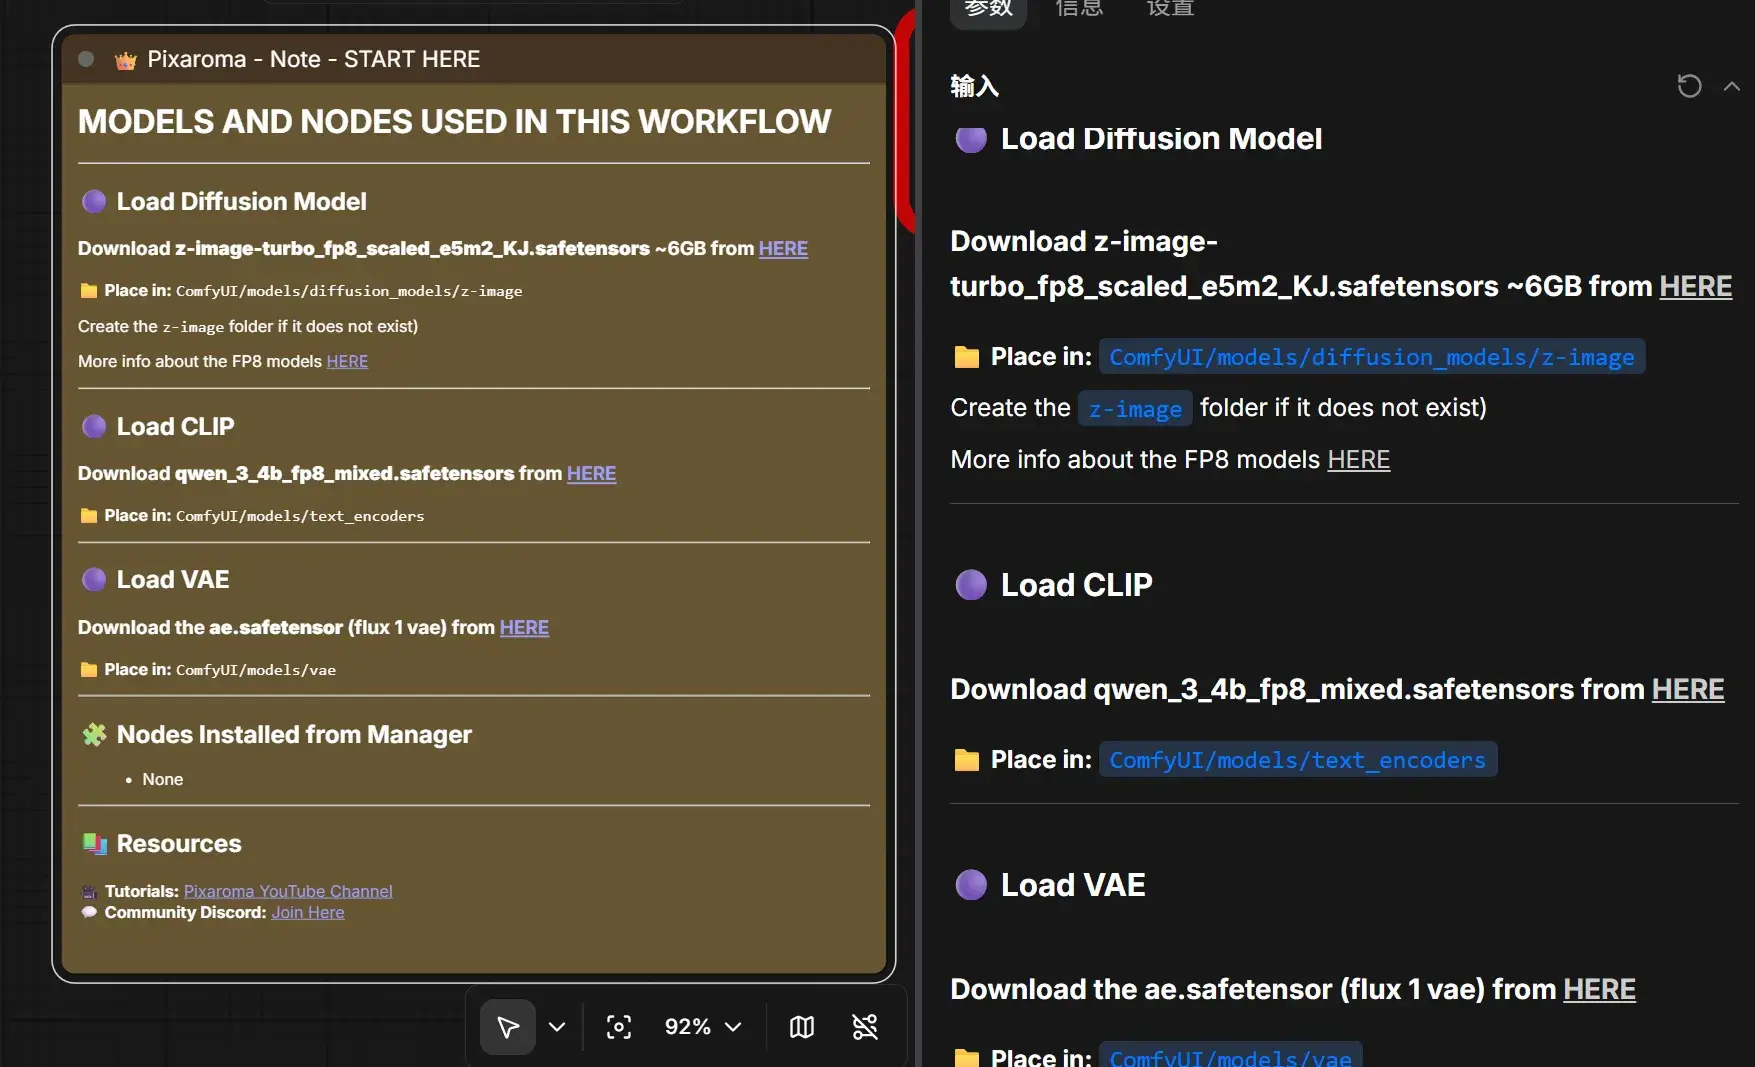This screenshot has width=1755, height=1067.
Task: Click MODELS AND NODES USED heading in note
Action: 455,121
